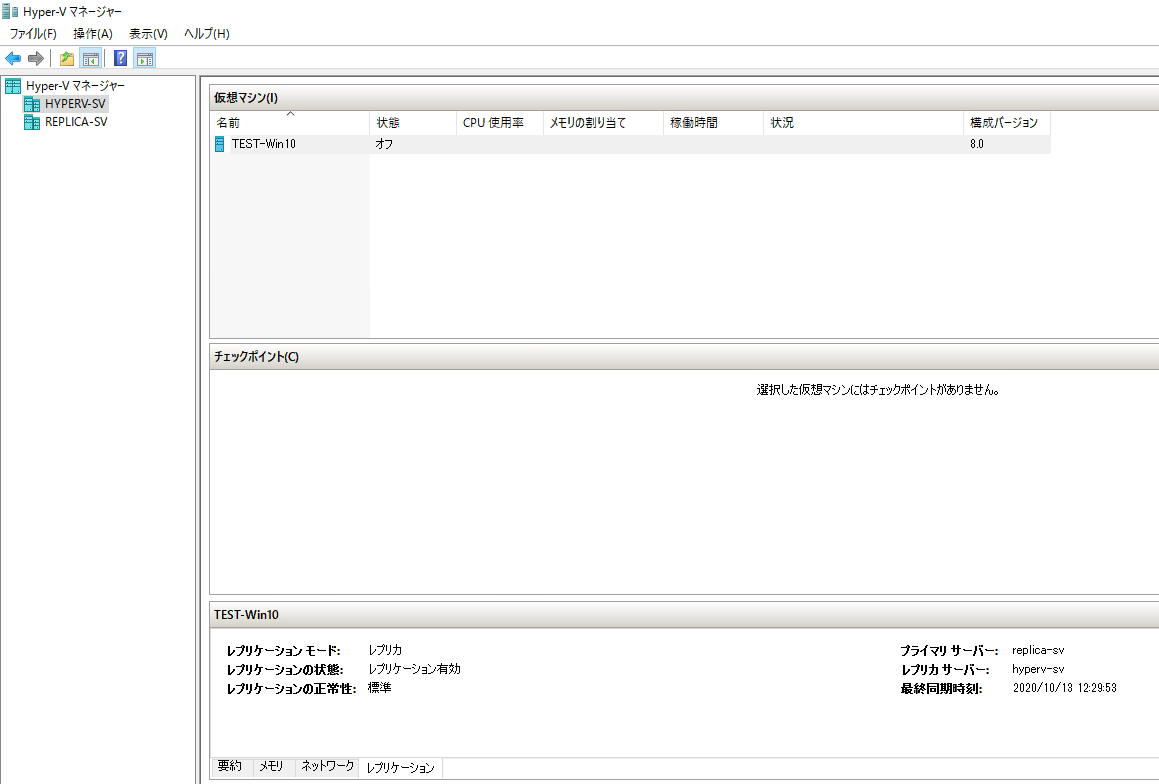Viewport: 1159px width, 784px height.
Task: Click the Back arrow toolbar icon
Action: click(x=13, y=58)
